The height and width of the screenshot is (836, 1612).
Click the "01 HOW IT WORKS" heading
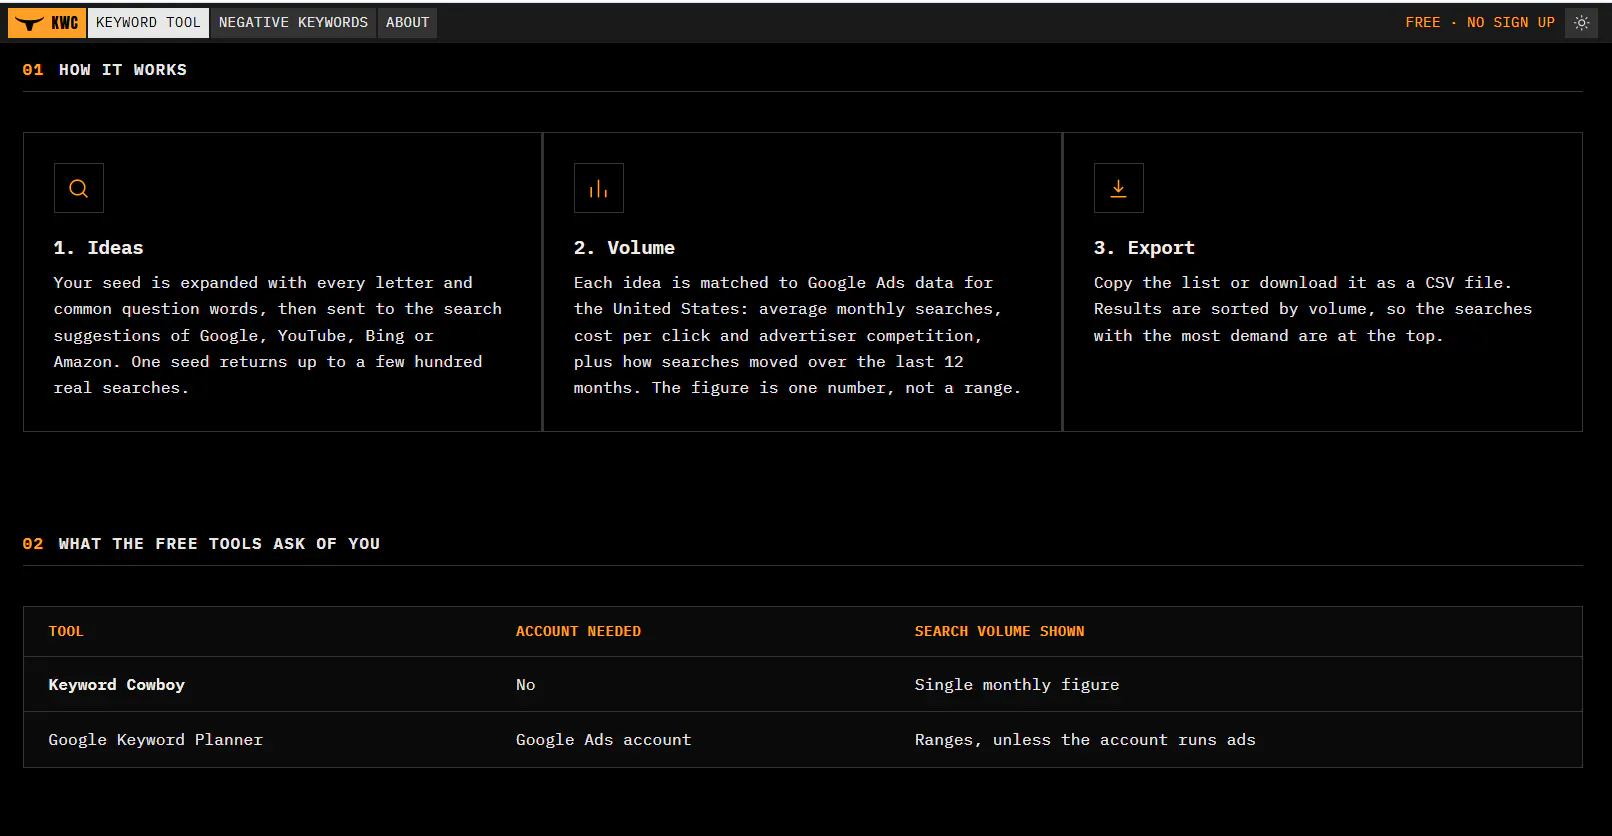point(105,70)
